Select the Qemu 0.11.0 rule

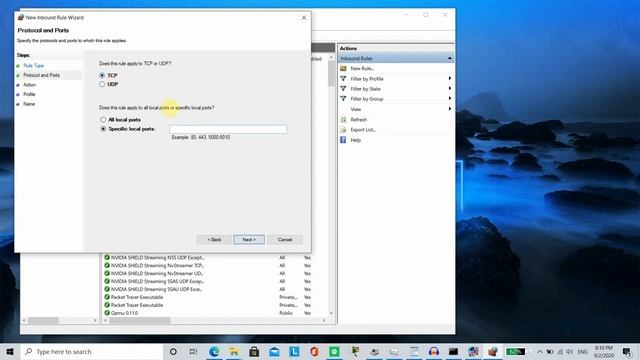(x=124, y=313)
